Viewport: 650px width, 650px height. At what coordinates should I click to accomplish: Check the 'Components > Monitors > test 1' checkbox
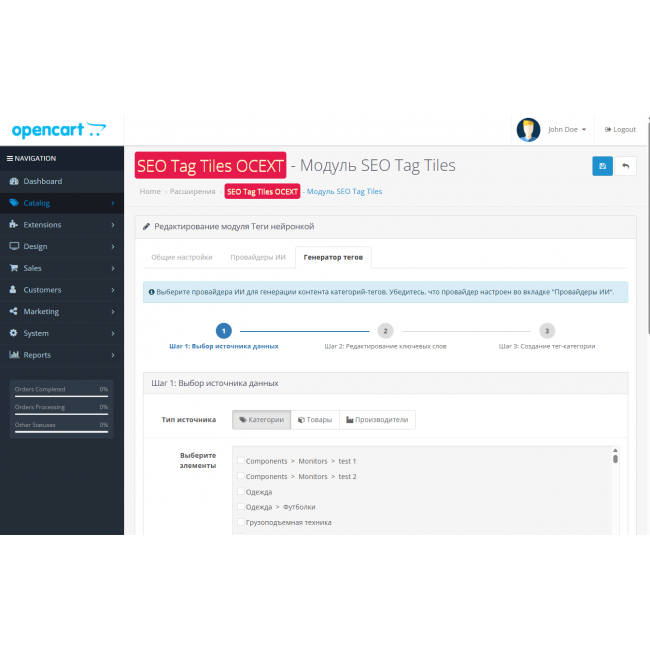(x=241, y=462)
